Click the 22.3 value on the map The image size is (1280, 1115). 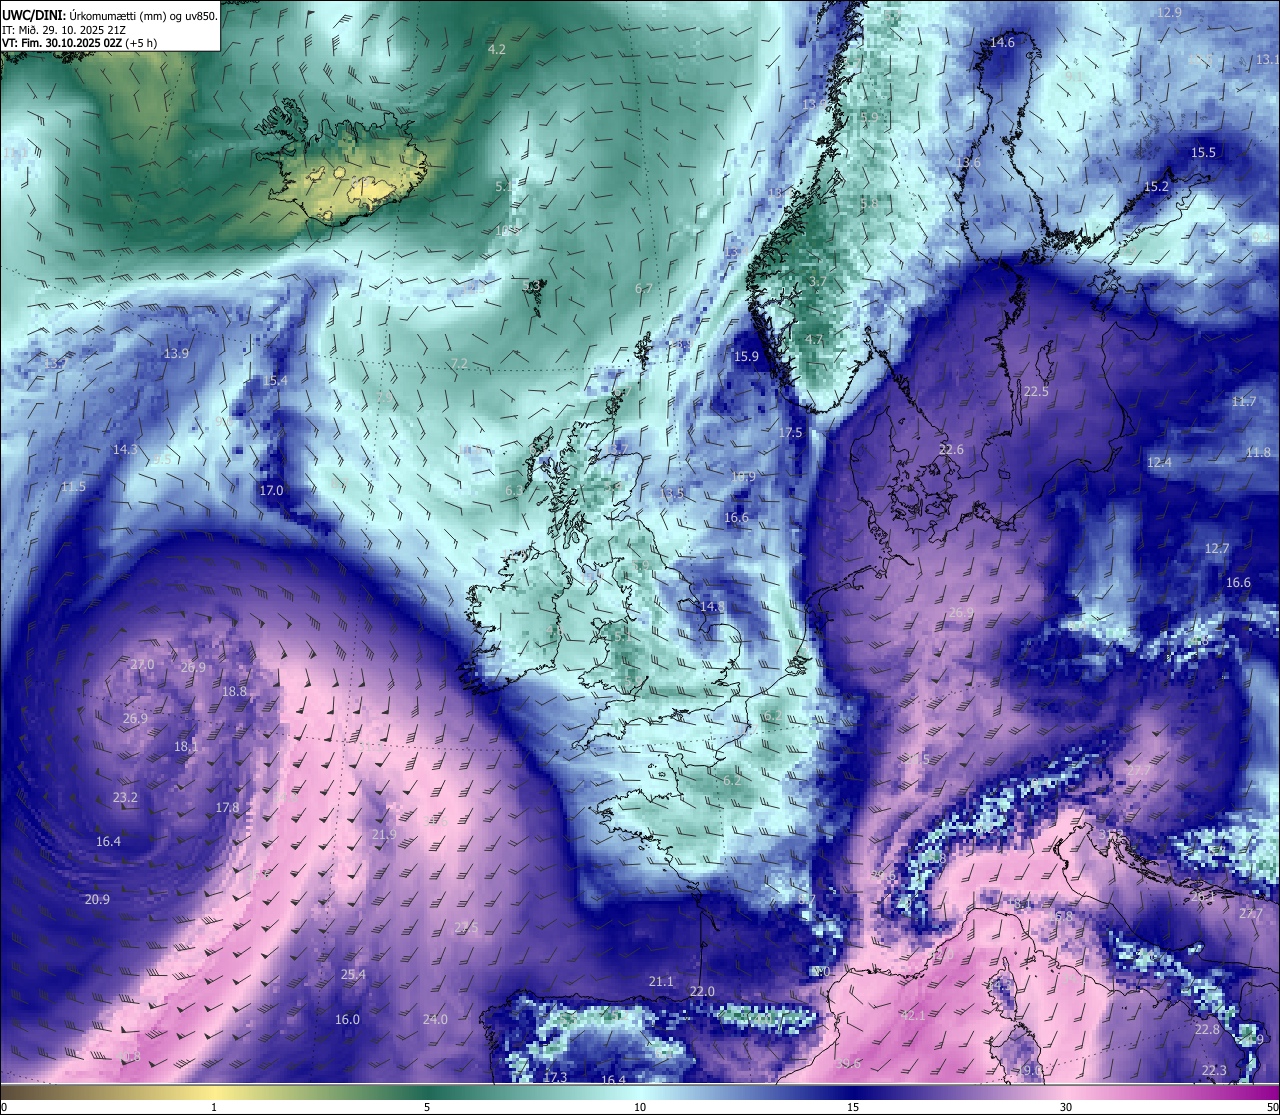[1214, 1070]
